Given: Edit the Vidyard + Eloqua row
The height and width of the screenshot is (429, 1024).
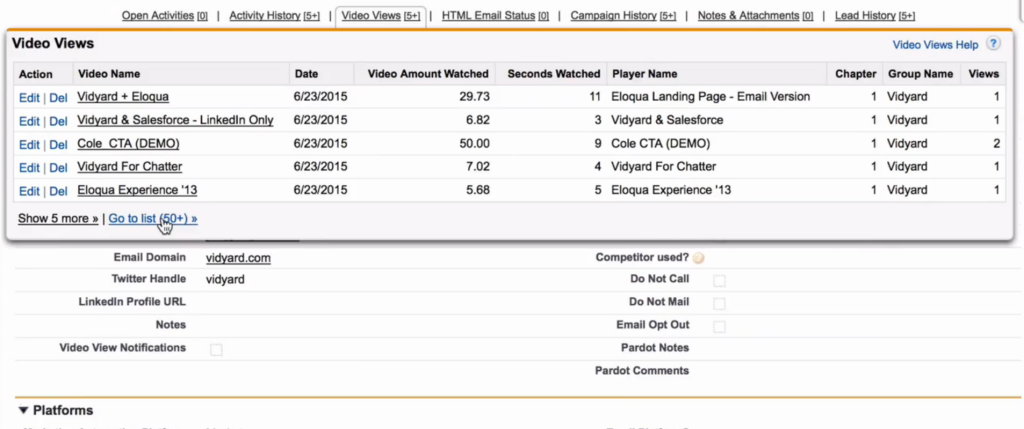Looking at the screenshot, I should coord(29,97).
